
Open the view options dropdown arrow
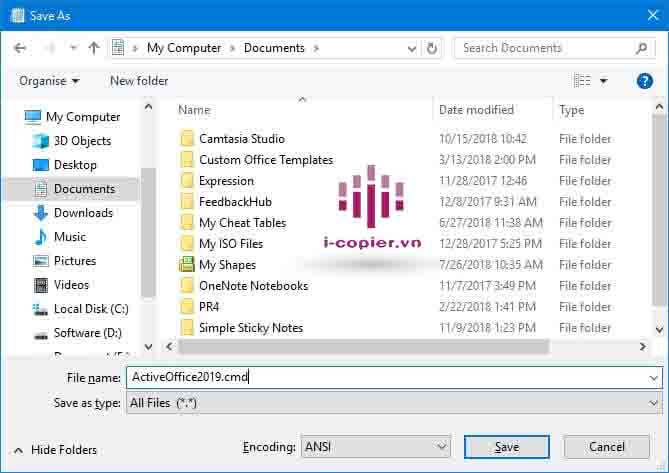pos(603,81)
